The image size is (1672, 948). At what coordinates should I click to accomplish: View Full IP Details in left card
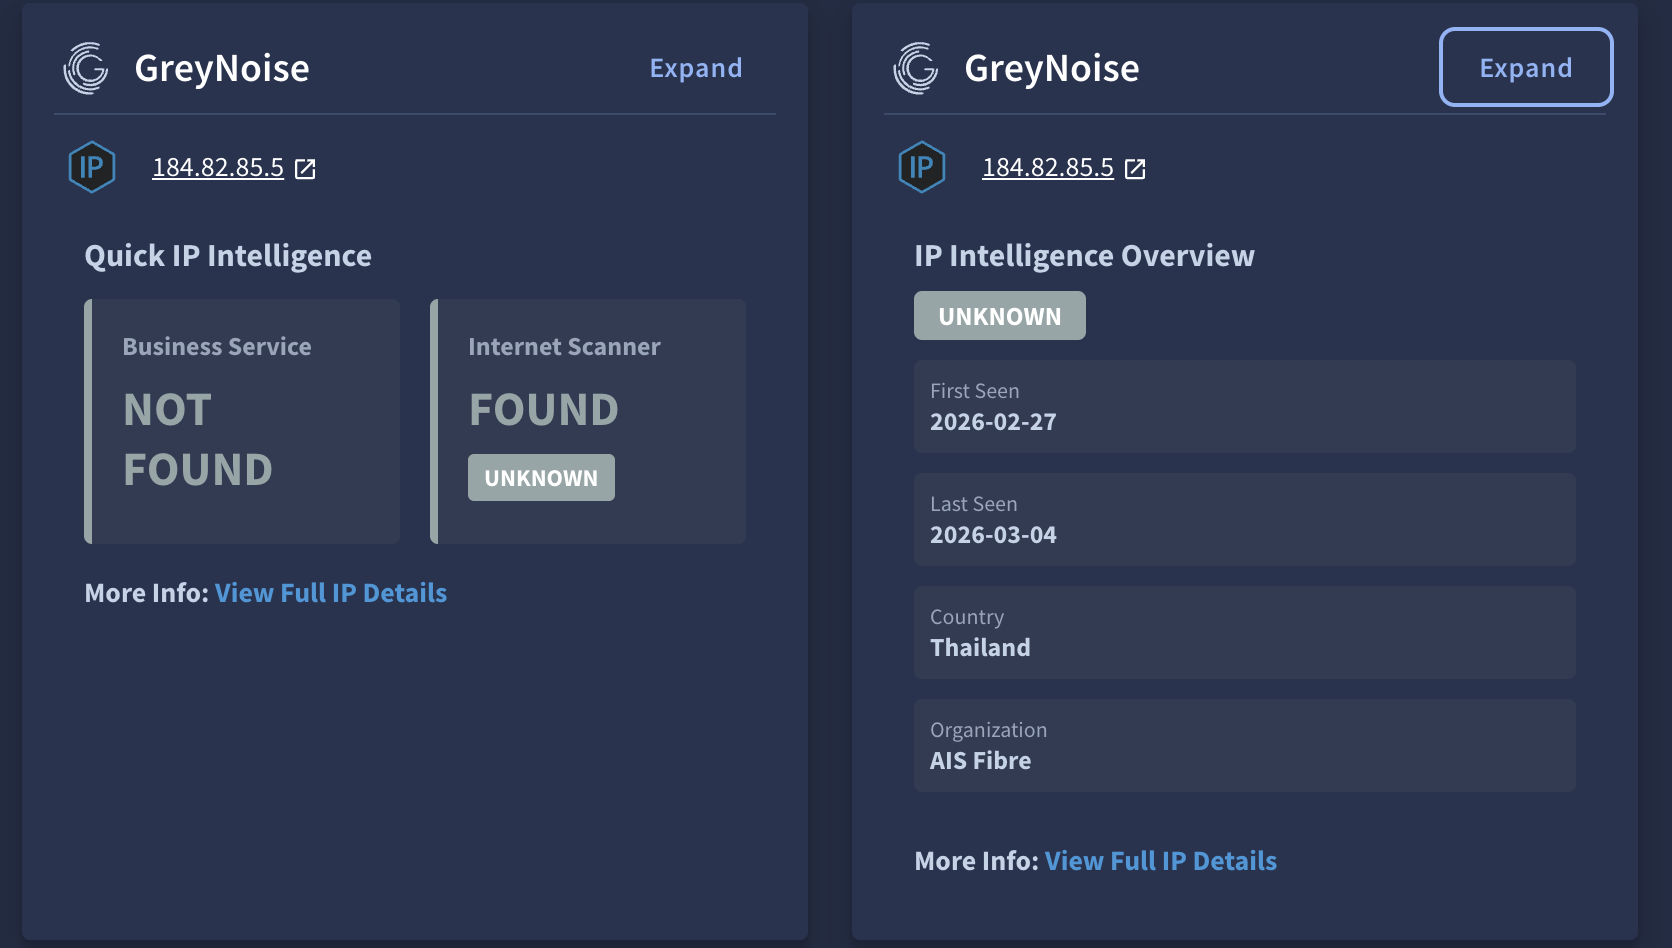pyautogui.click(x=331, y=593)
